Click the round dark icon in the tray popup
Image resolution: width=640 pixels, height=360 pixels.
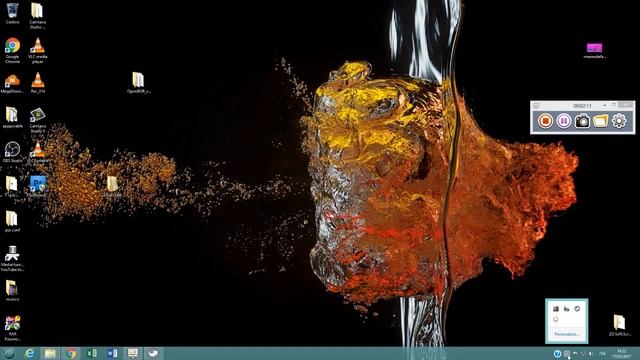pos(577,309)
